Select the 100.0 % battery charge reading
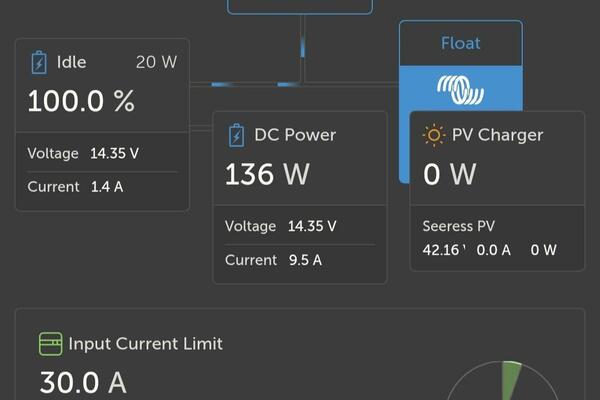Image resolution: width=600 pixels, height=400 pixels. click(x=81, y=101)
